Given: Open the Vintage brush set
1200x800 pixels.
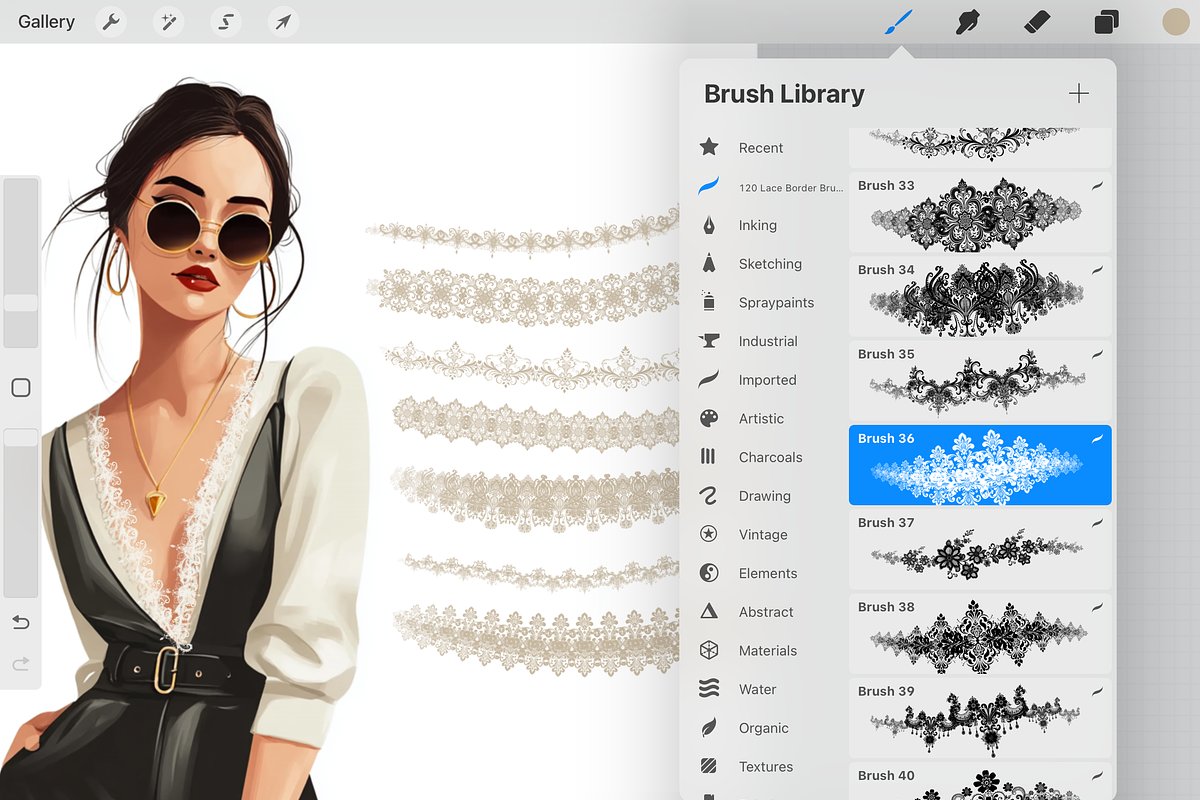Looking at the screenshot, I should click(765, 535).
